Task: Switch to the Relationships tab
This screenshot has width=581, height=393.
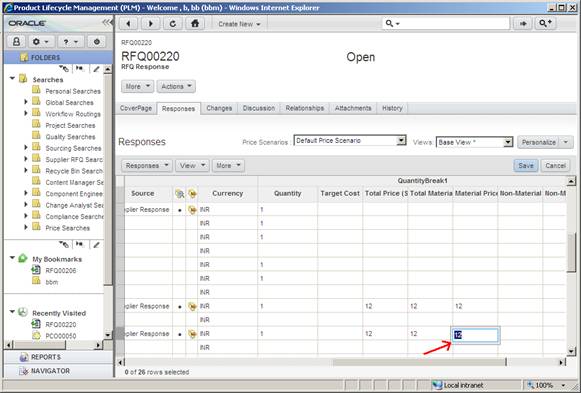Action: 305,108
